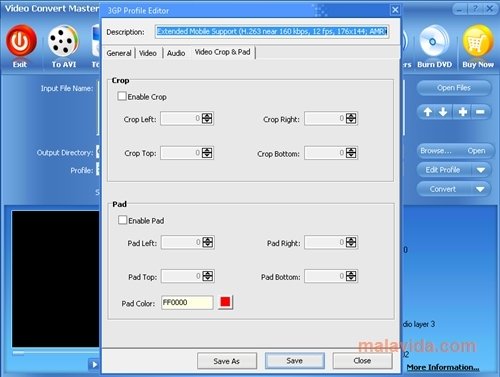Open the More Information link
The height and width of the screenshot is (377, 500).
(443, 367)
